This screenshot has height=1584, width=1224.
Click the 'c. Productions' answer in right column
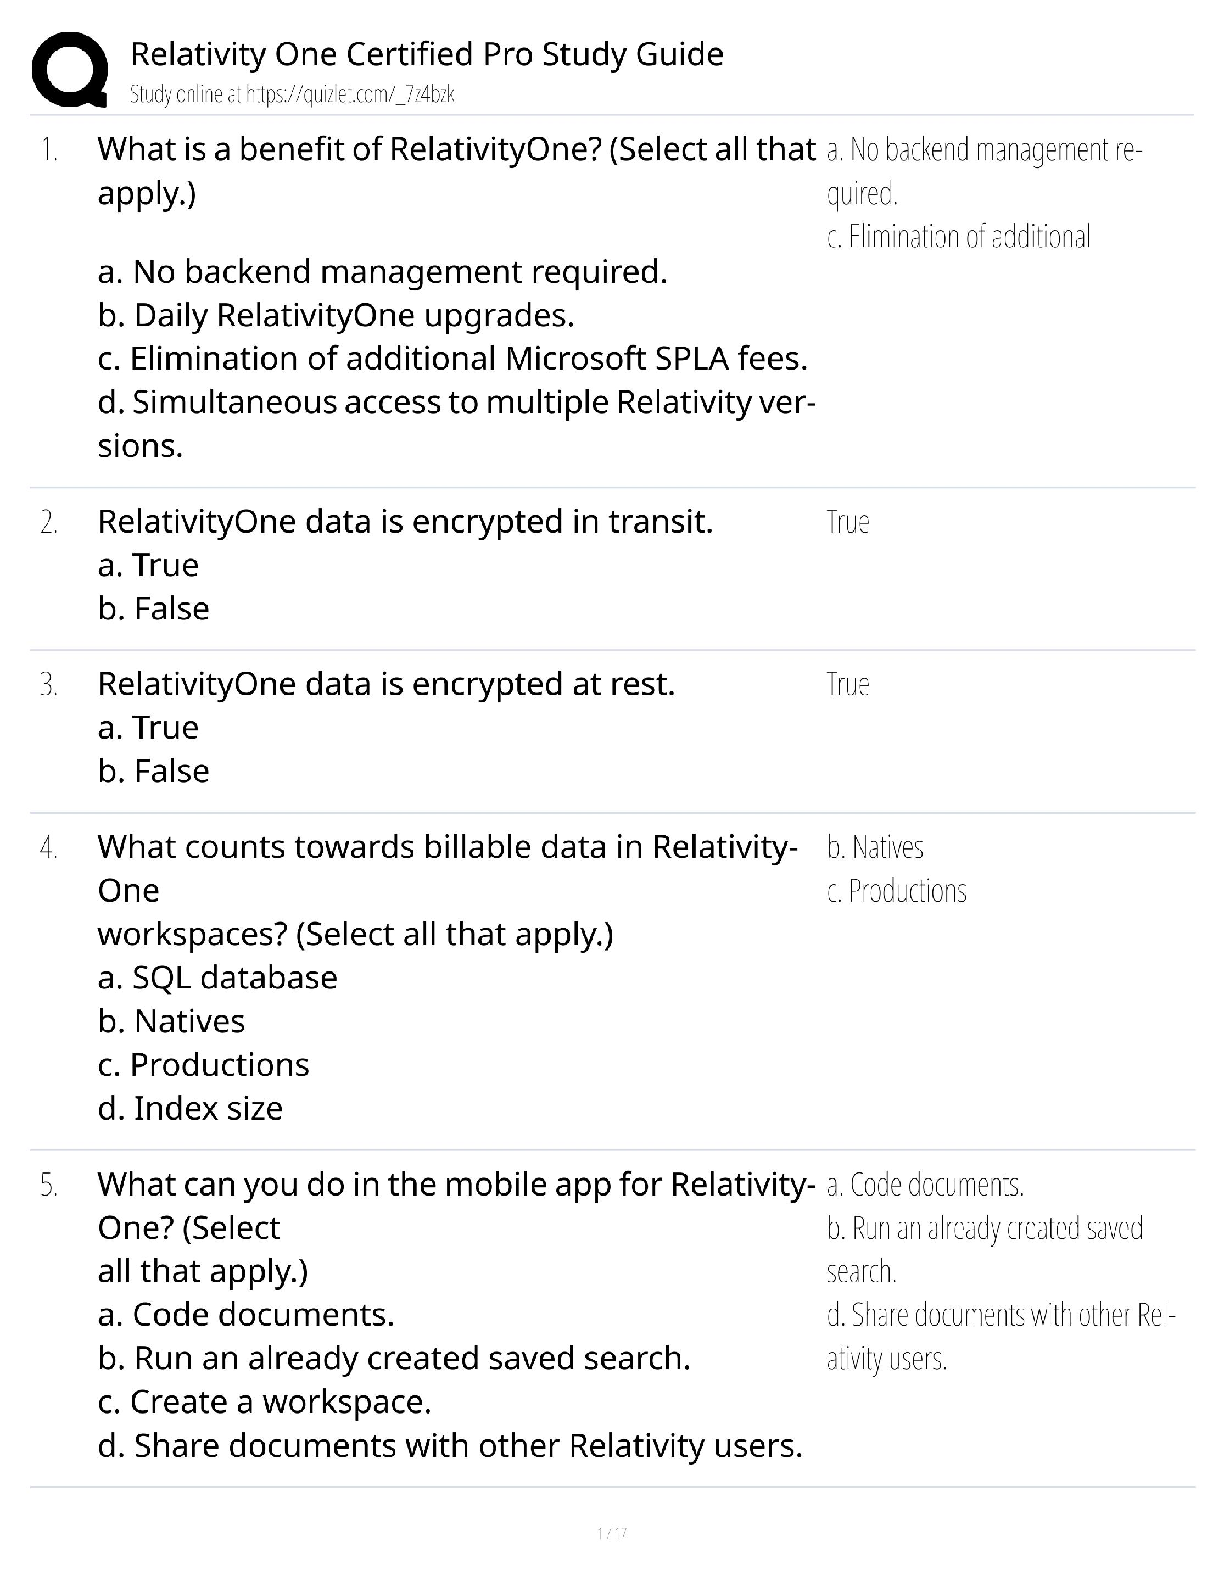tap(897, 892)
